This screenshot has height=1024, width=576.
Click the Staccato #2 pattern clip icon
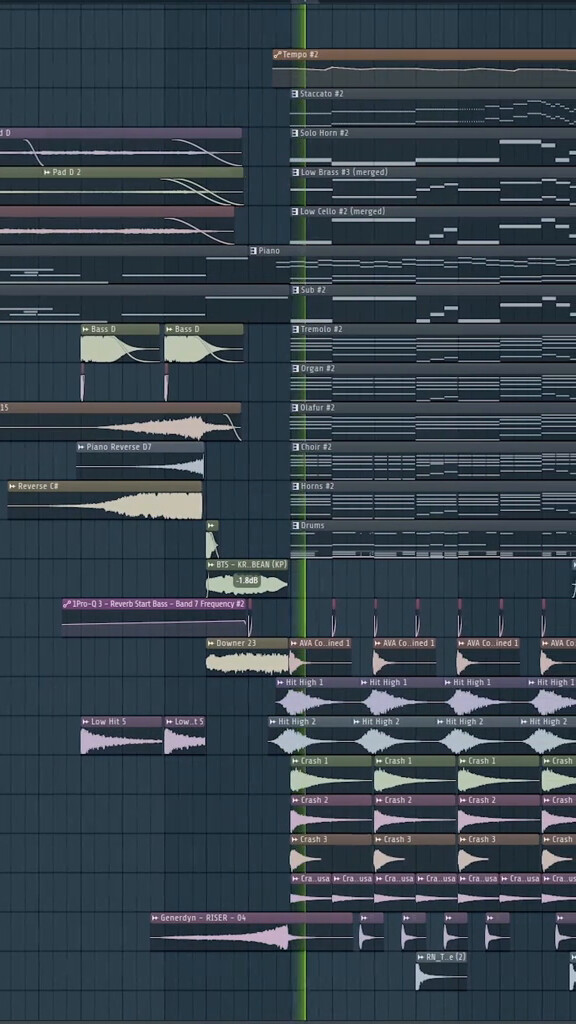295,94
